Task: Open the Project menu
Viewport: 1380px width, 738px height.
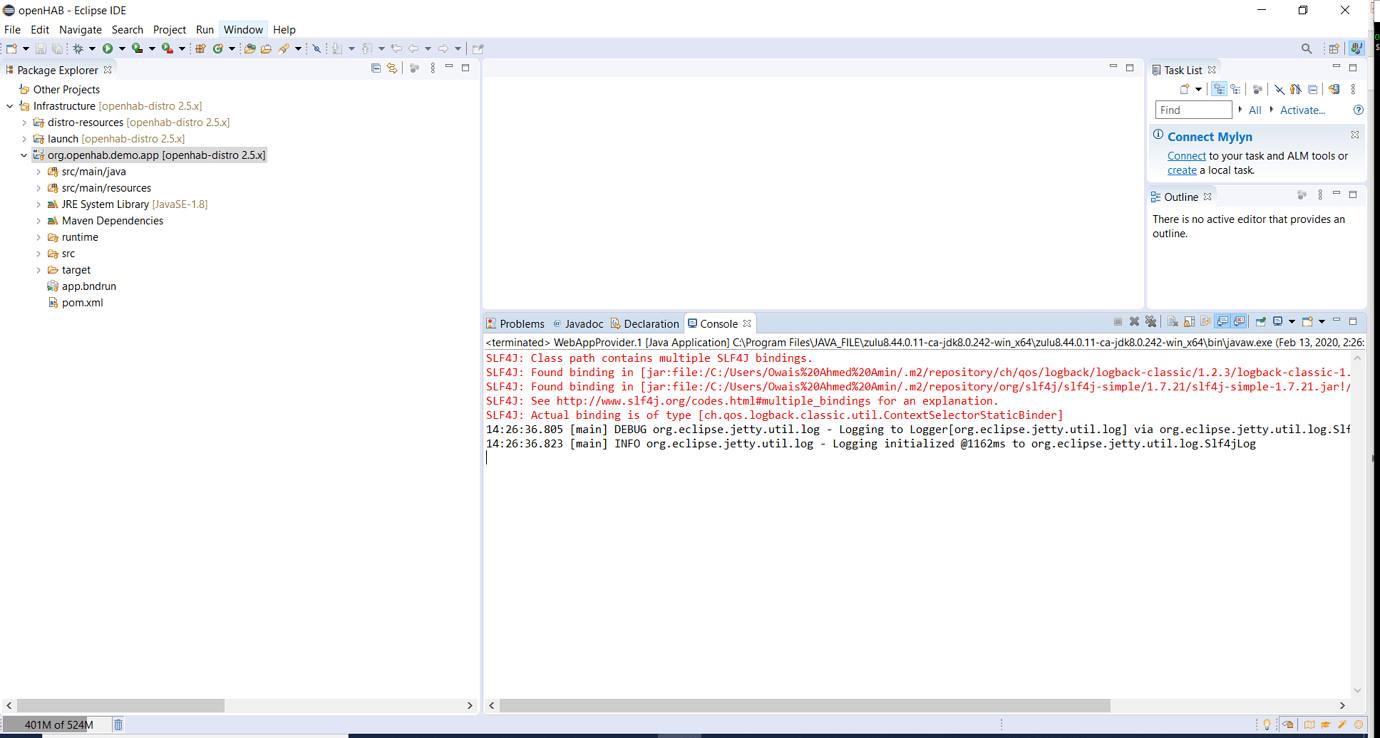Action: click(x=169, y=30)
